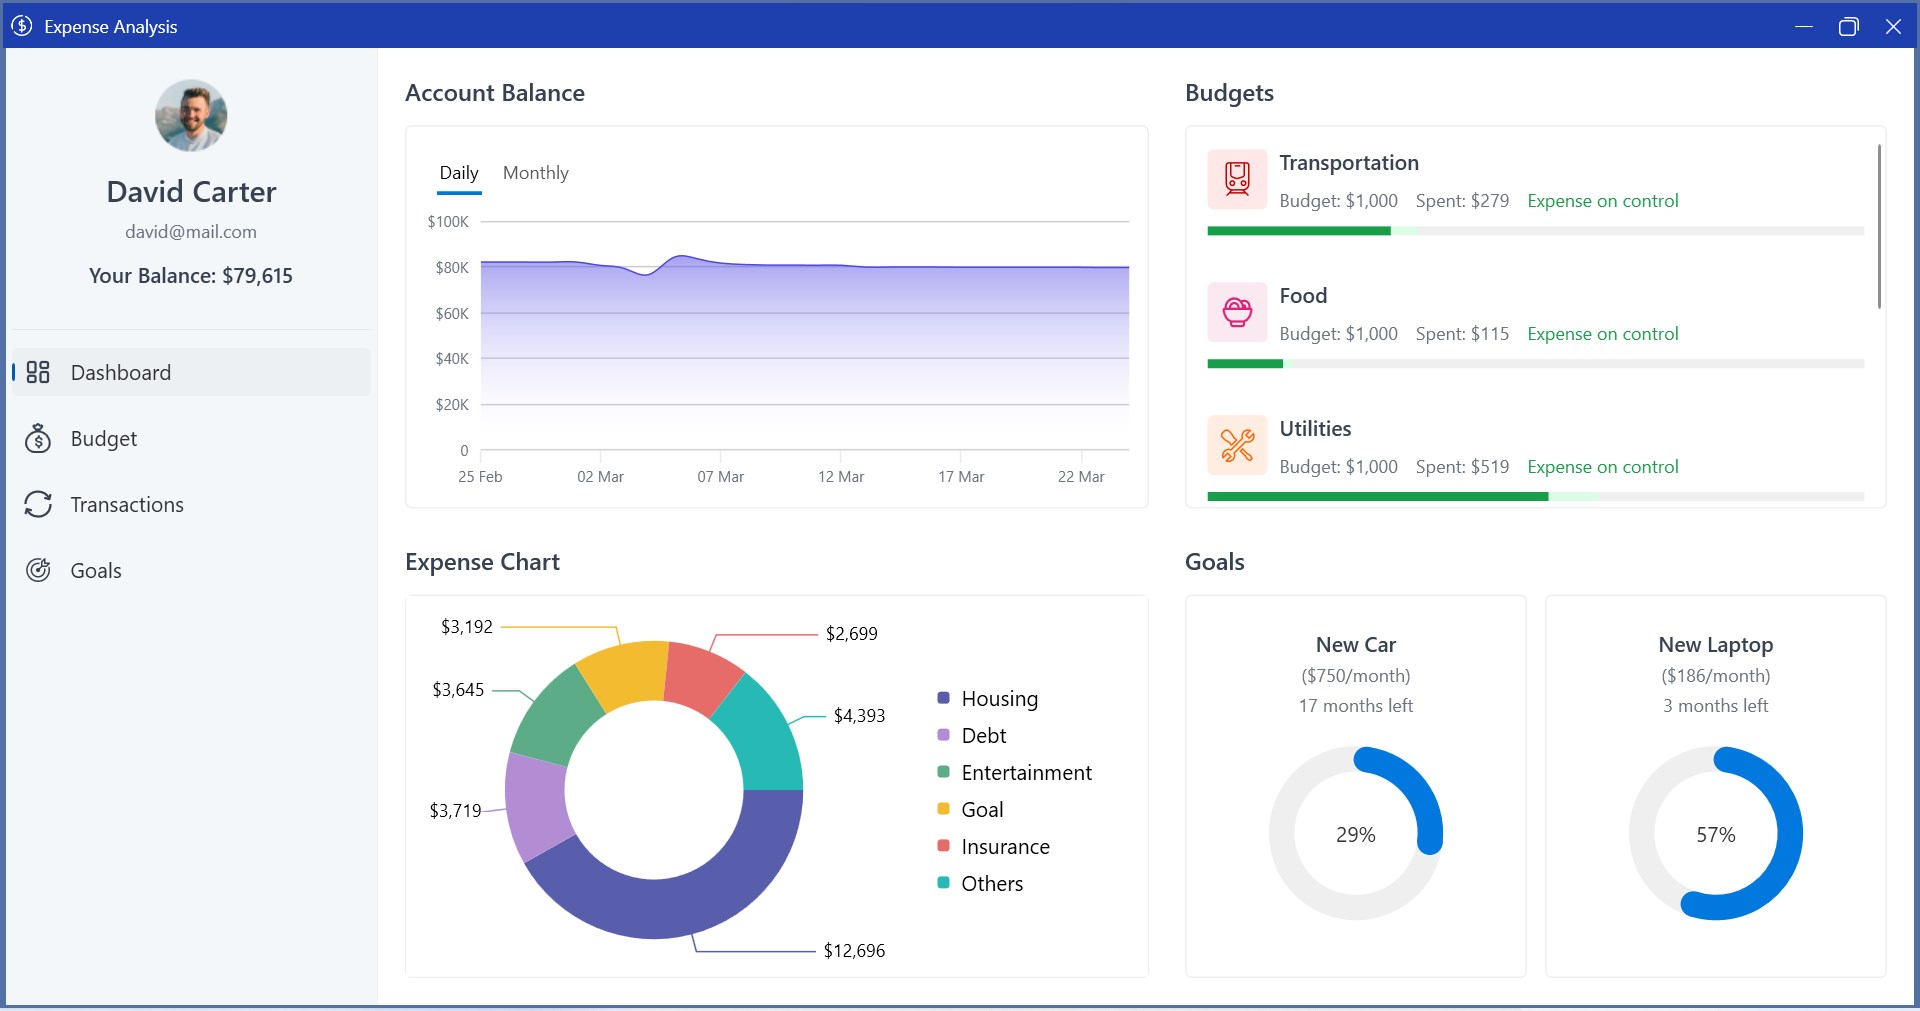Toggle Others legend entry
The width and height of the screenshot is (1920, 1011).
980,883
